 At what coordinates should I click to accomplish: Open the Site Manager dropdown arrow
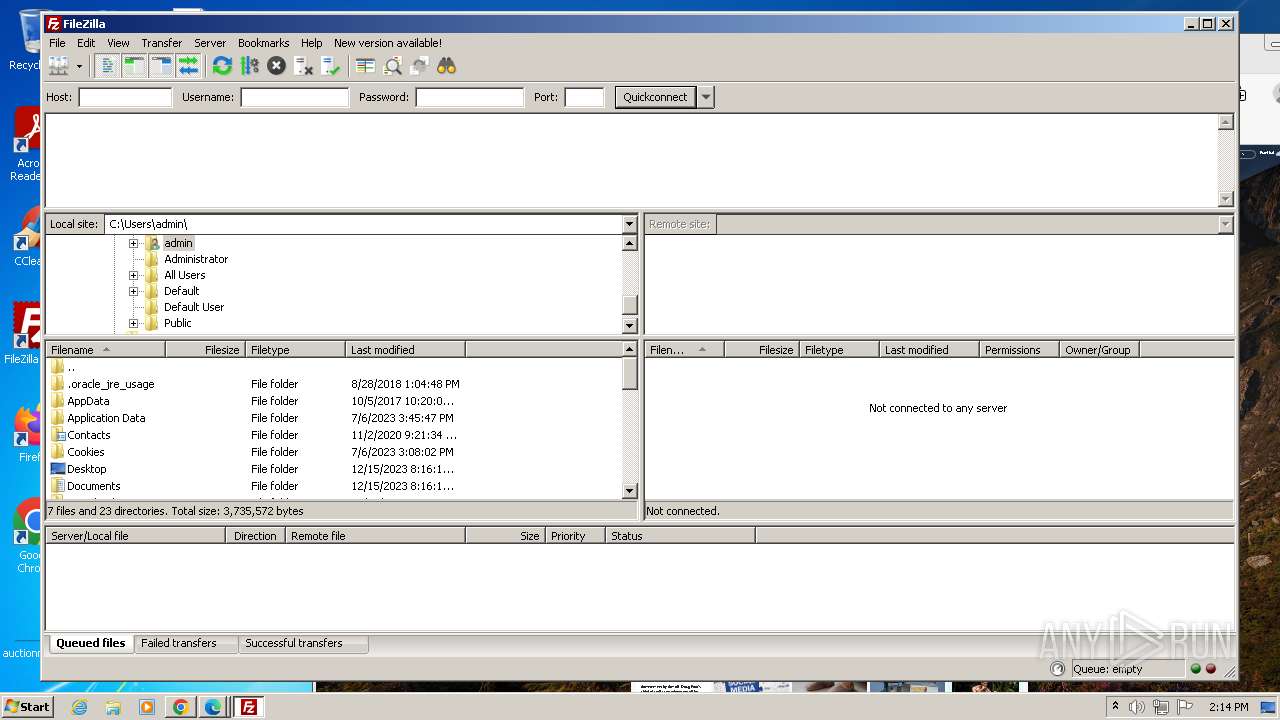tap(79, 66)
